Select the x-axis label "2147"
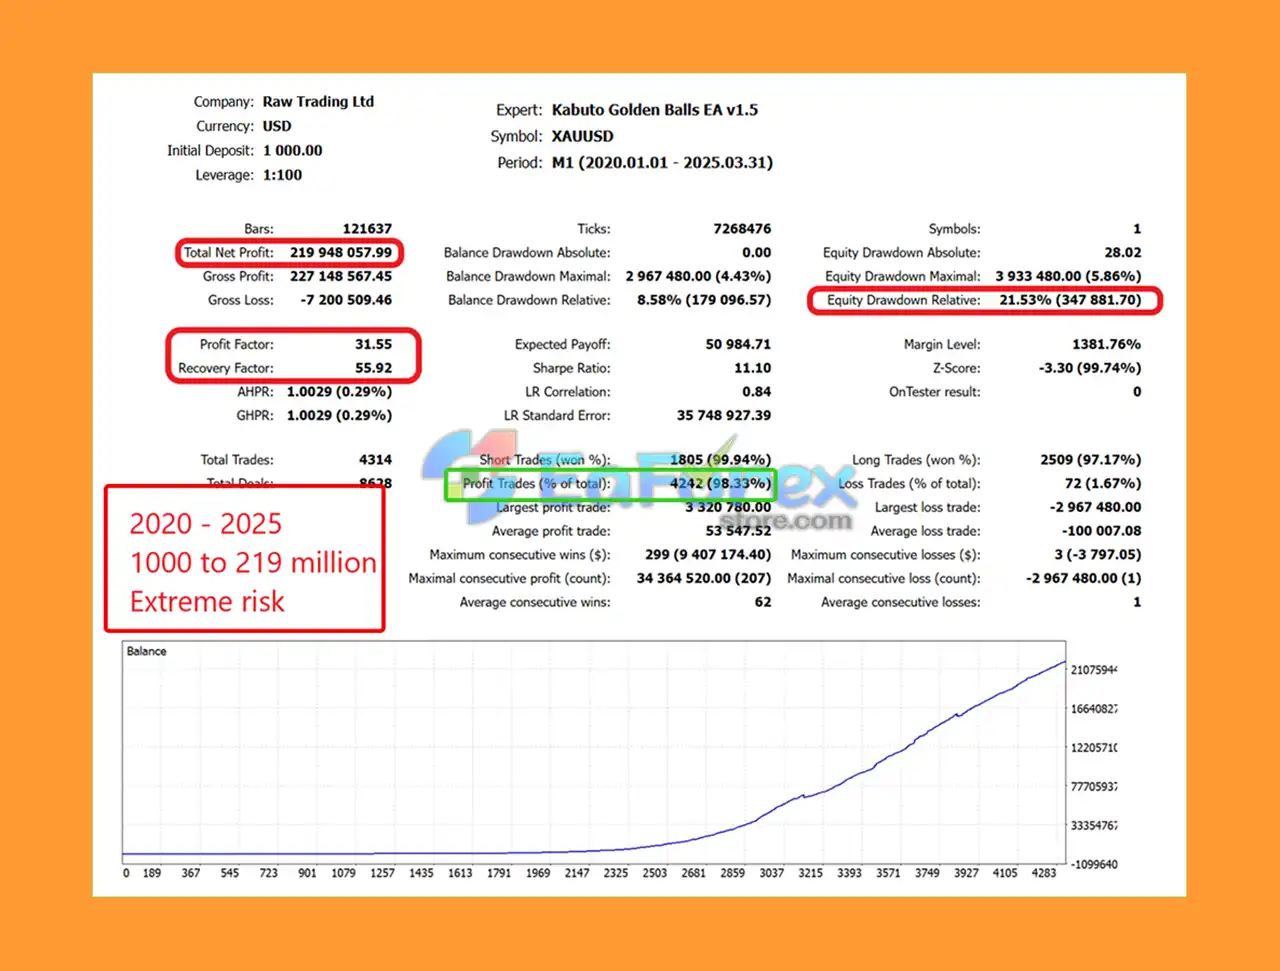Screen dimensions: 1280x971 click(x=577, y=873)
